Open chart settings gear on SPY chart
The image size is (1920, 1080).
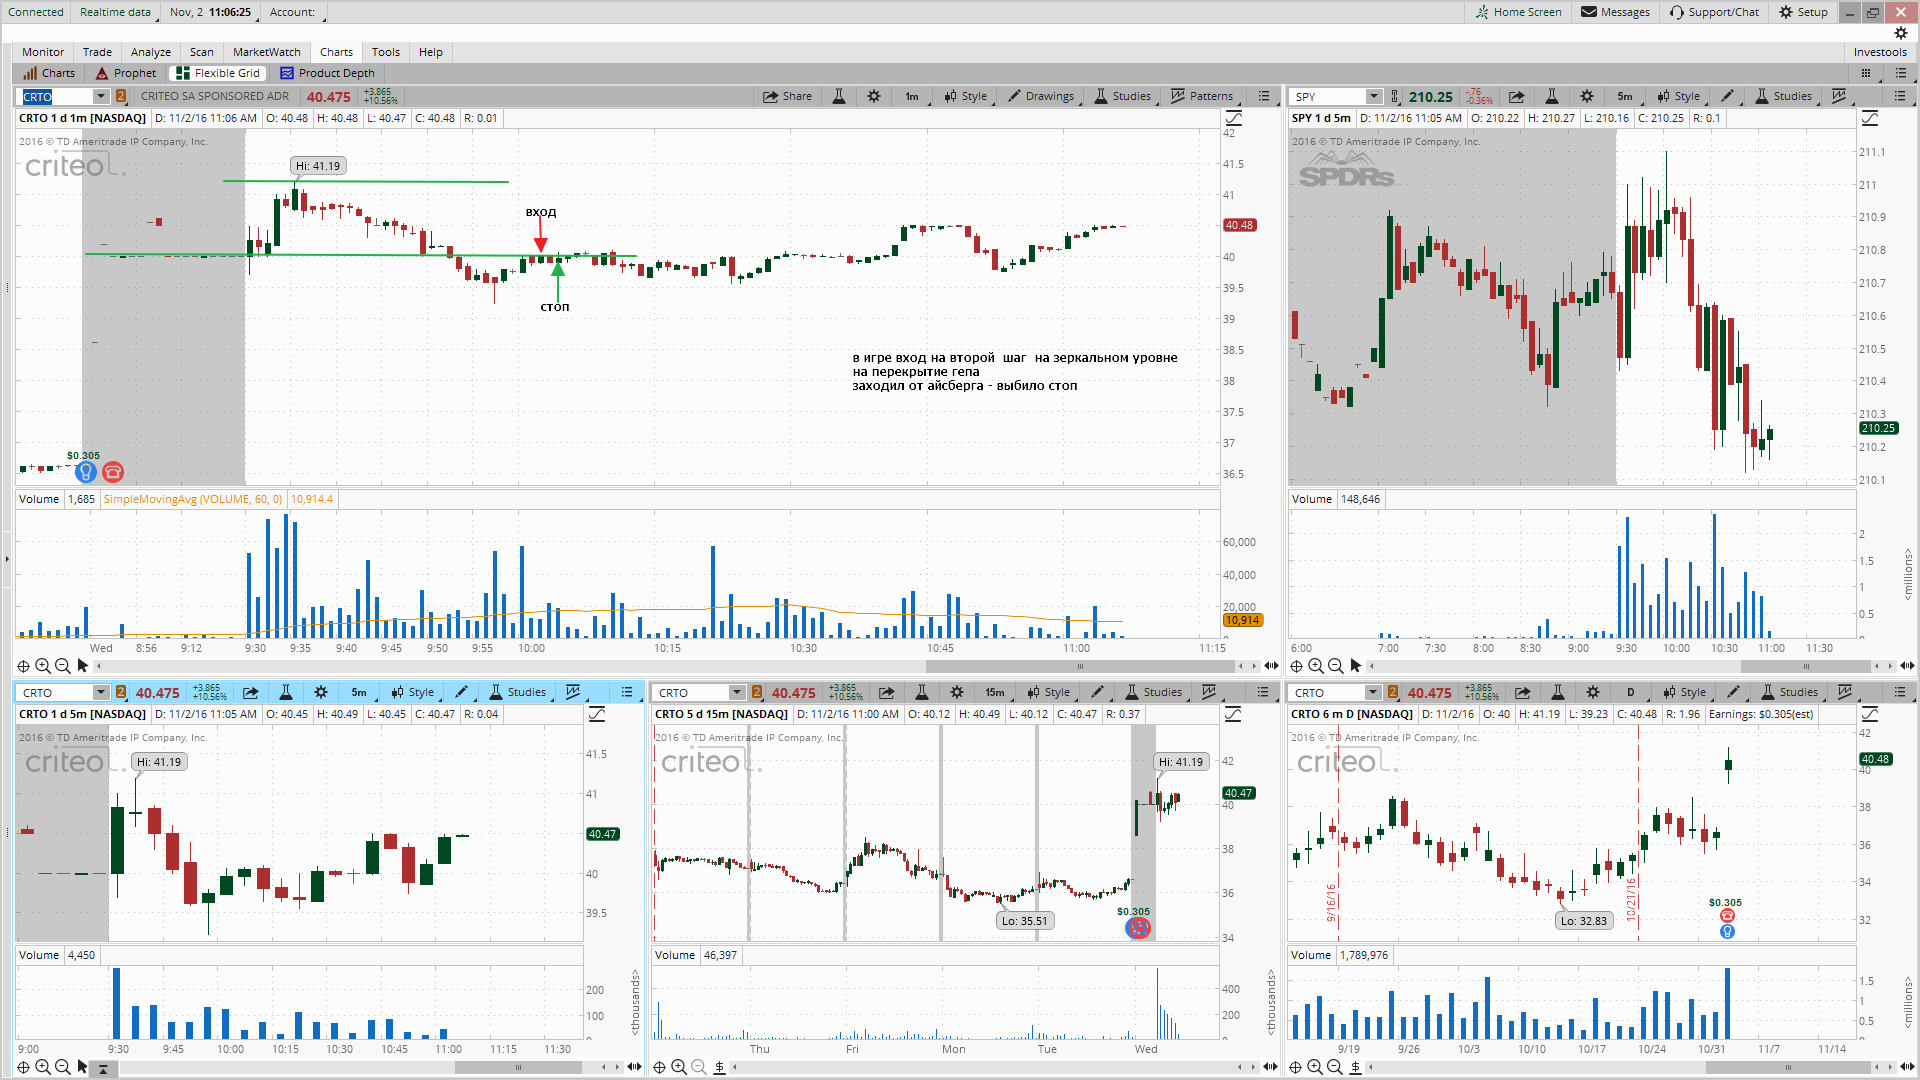[x=1587, y=96]
